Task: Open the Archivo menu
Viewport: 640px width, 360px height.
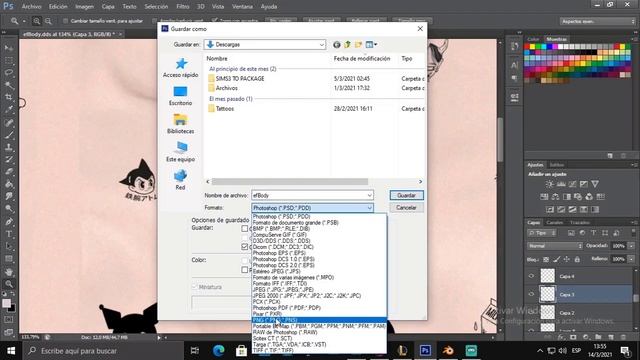Action: click(31, 7)
